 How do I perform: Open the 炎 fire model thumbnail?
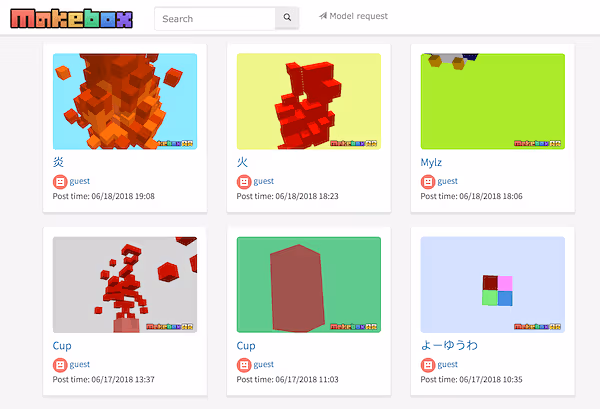pos(125,101)
